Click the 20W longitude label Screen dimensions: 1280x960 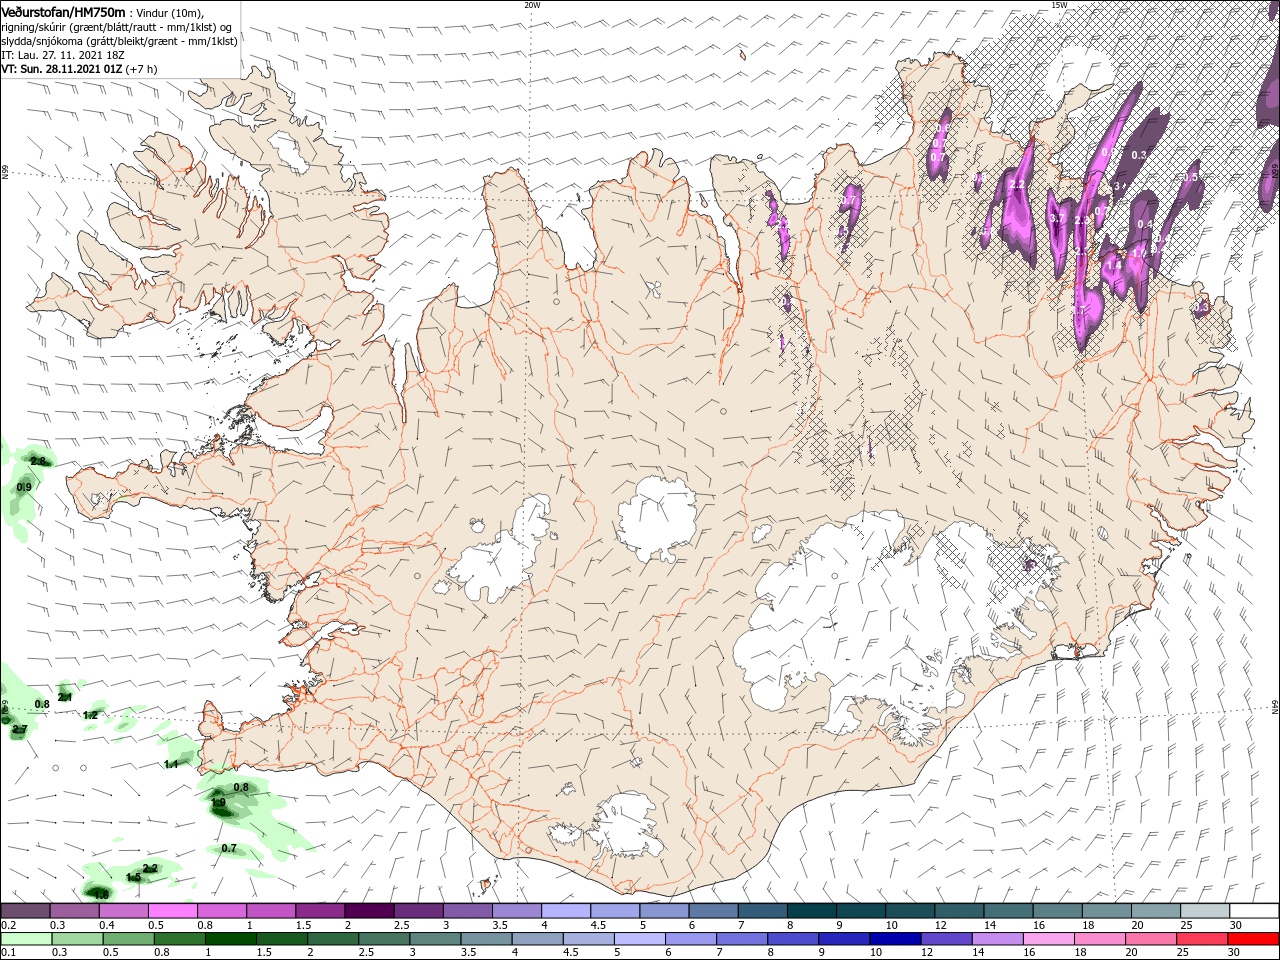coord(532,5)
